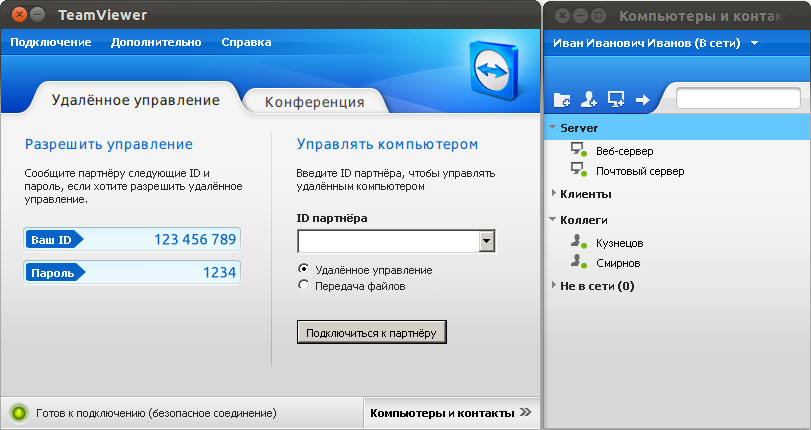Close the TeamViewer main window
The width and height of the screenshot is (811, 430).
[x=19, y=15]
